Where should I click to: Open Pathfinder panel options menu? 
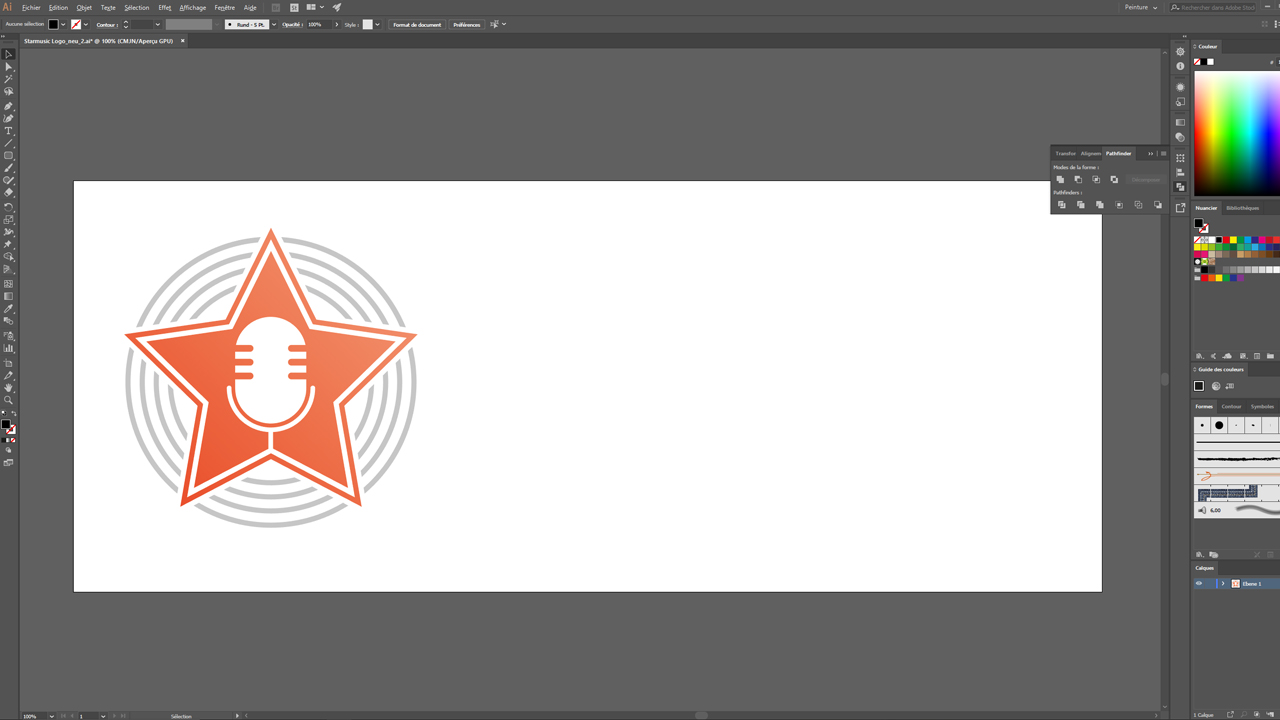point(1163,153)
